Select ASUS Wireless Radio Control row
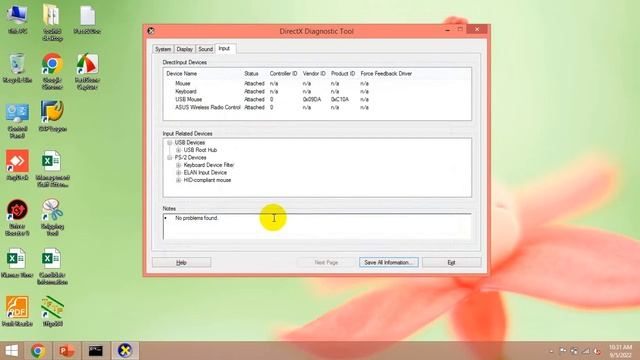This screenshot has width=640, height=360. pyautogui.click(x=317, y=107)
